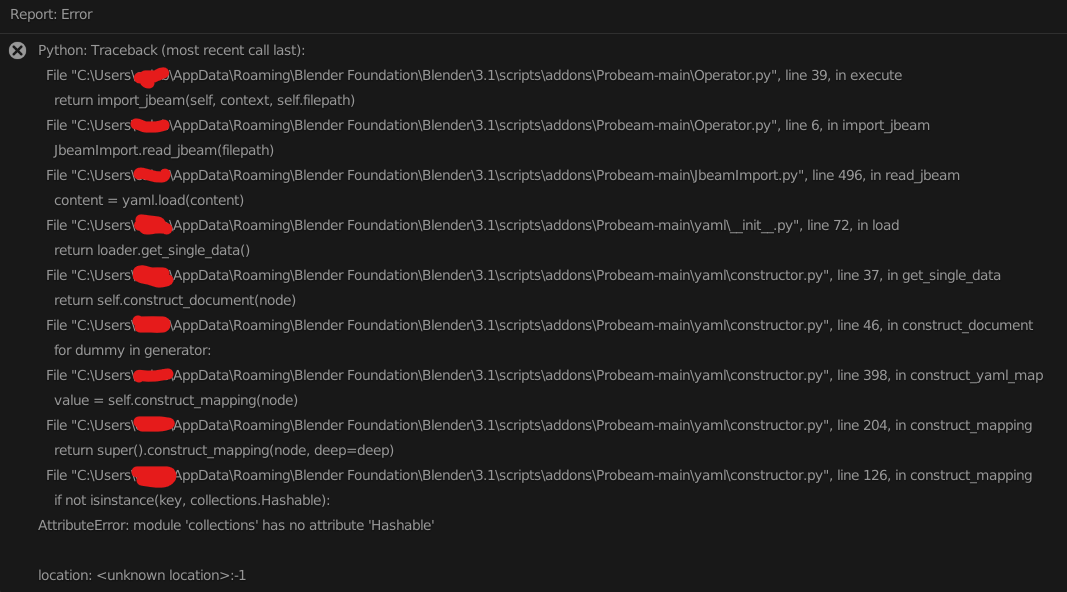Select the Operator.py line 6 import_jbeam entry
The image size is (1067, 592).
tap(488, 125)
